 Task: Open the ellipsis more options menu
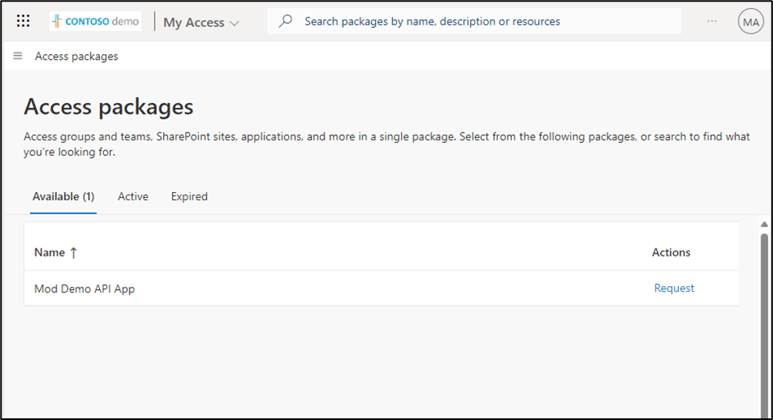coord(712,21)
